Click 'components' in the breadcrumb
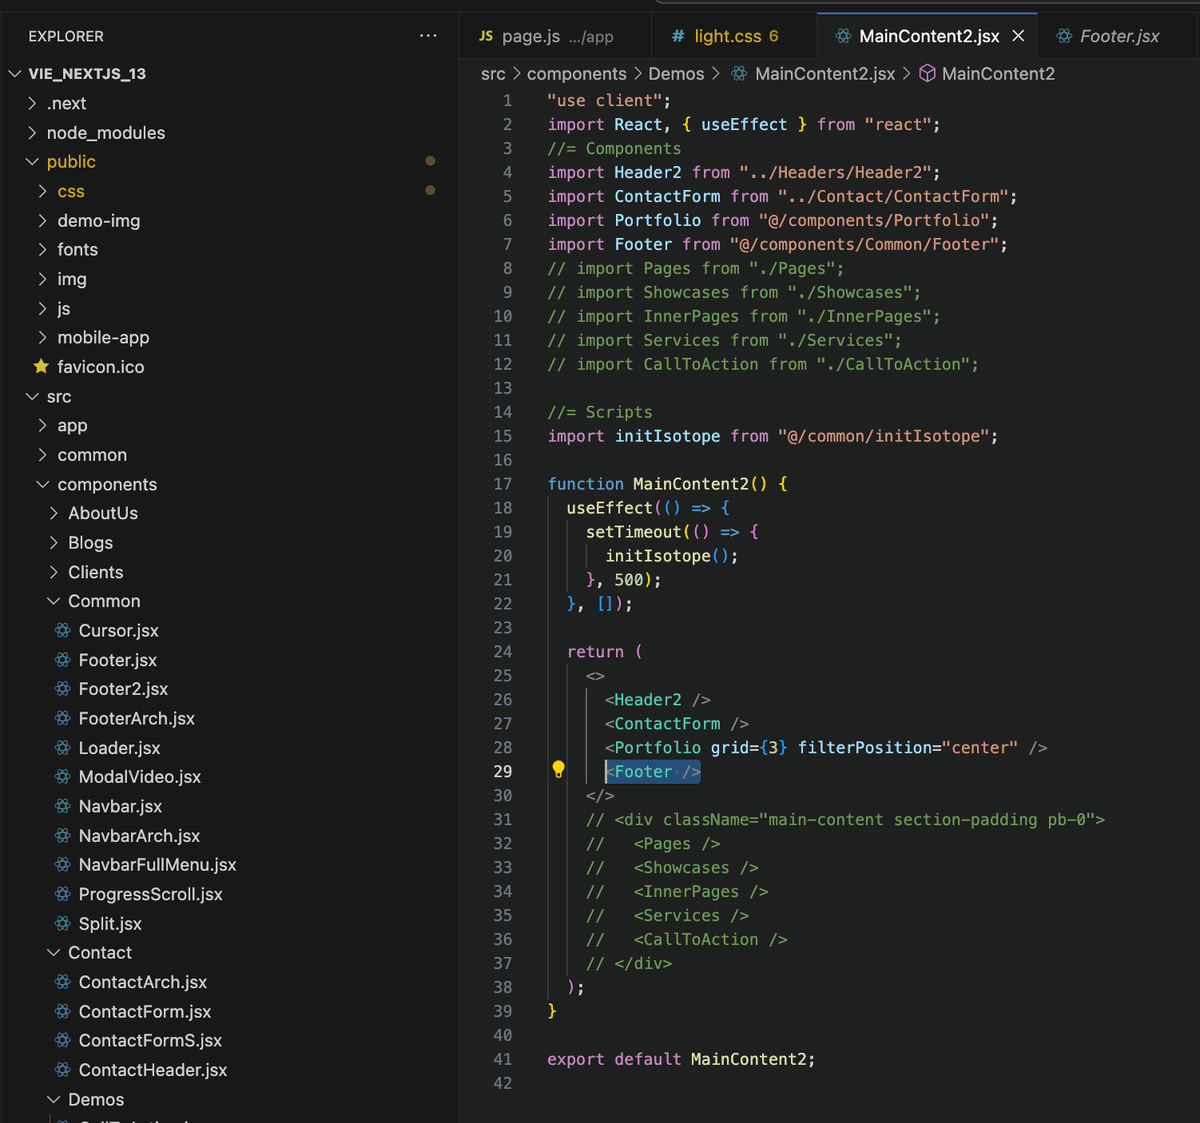The width and height of the screenshot is (1200, 1123). tap(577, 74)
